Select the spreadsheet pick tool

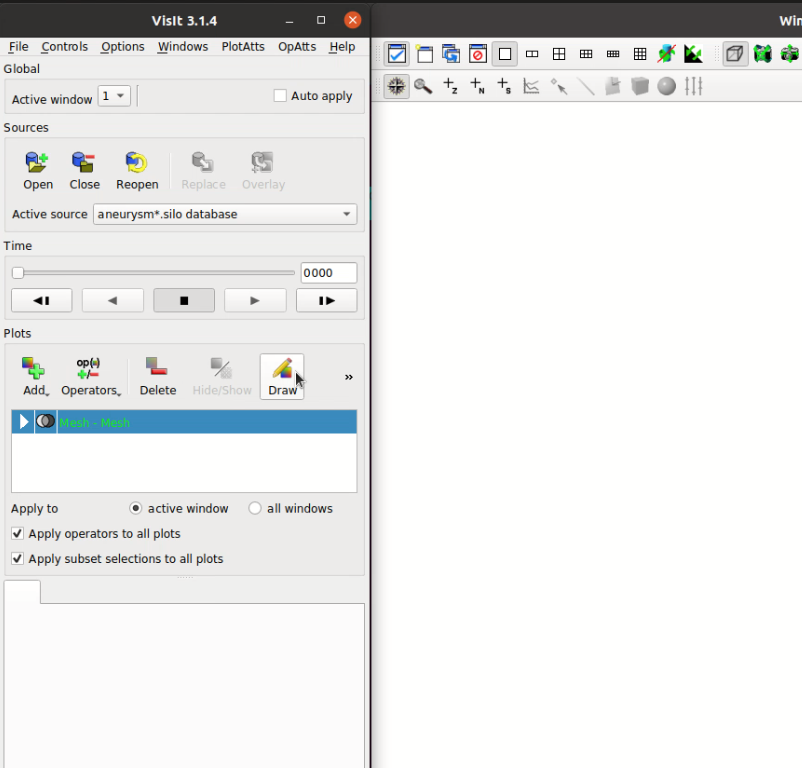(x=504, y=86)
